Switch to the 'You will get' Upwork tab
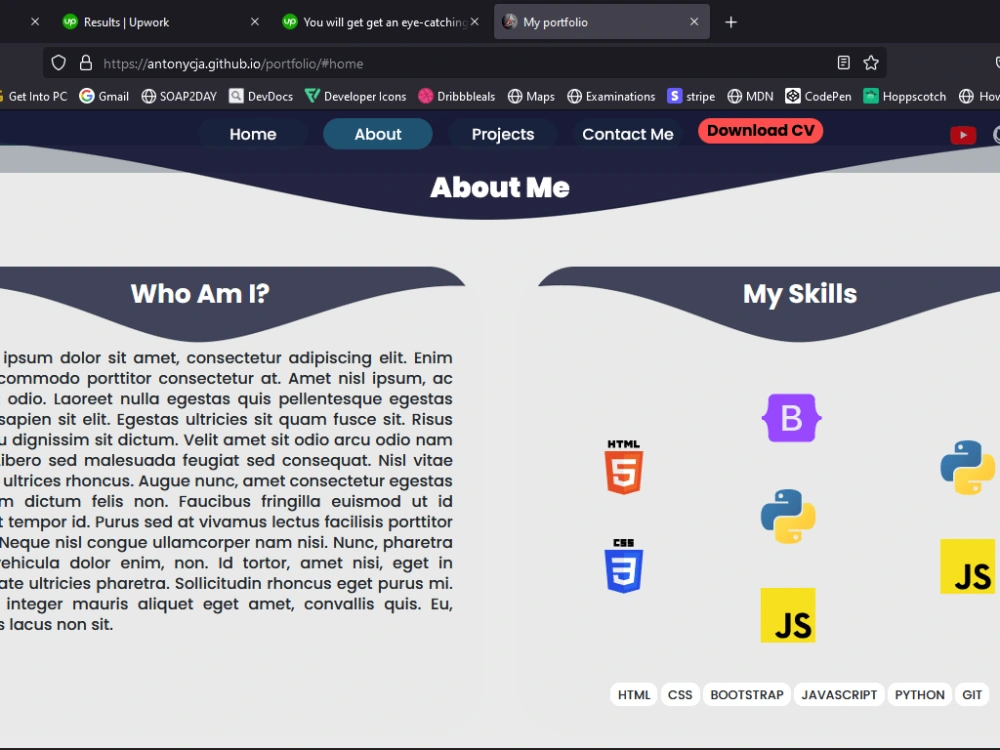Viewport: 1000px width, 750px height. (381, 22)
